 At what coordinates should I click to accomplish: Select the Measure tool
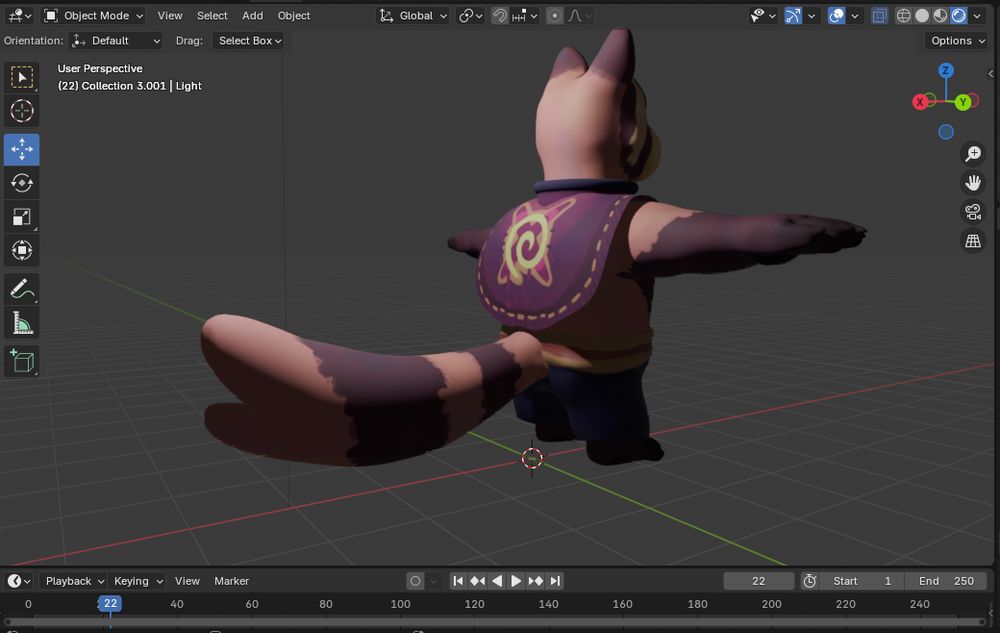coord(22,323)
